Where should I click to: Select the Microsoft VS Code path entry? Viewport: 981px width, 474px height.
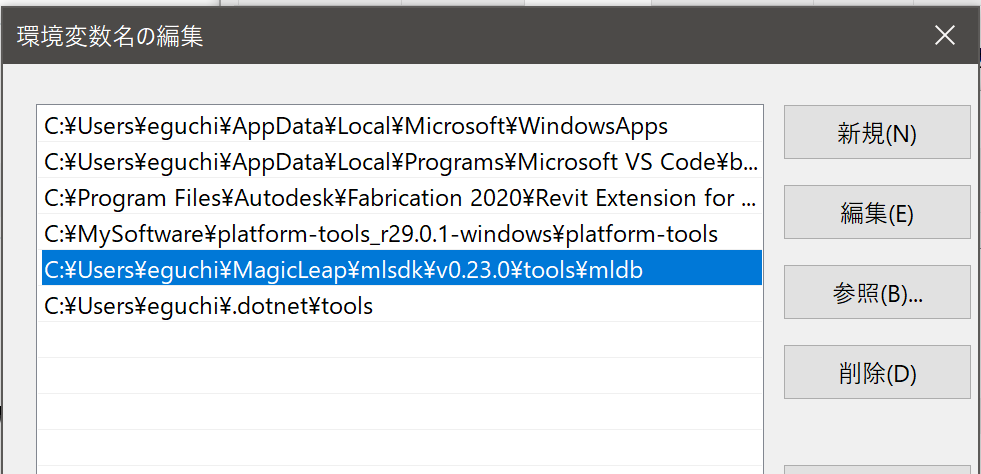[x=402, y=162]
